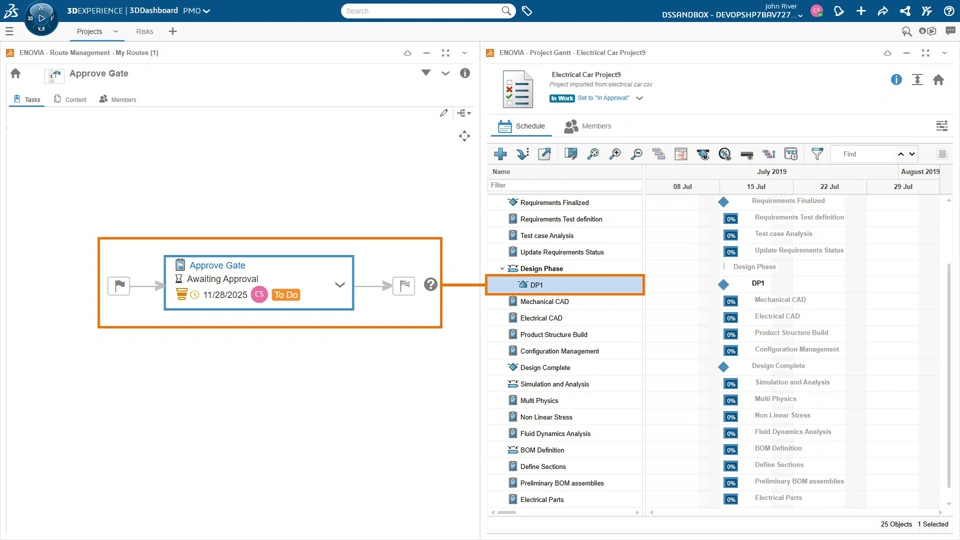The image size is (960, 540).
Task: Click the Electrical CAD 0% progress bar
Action: 730,318
